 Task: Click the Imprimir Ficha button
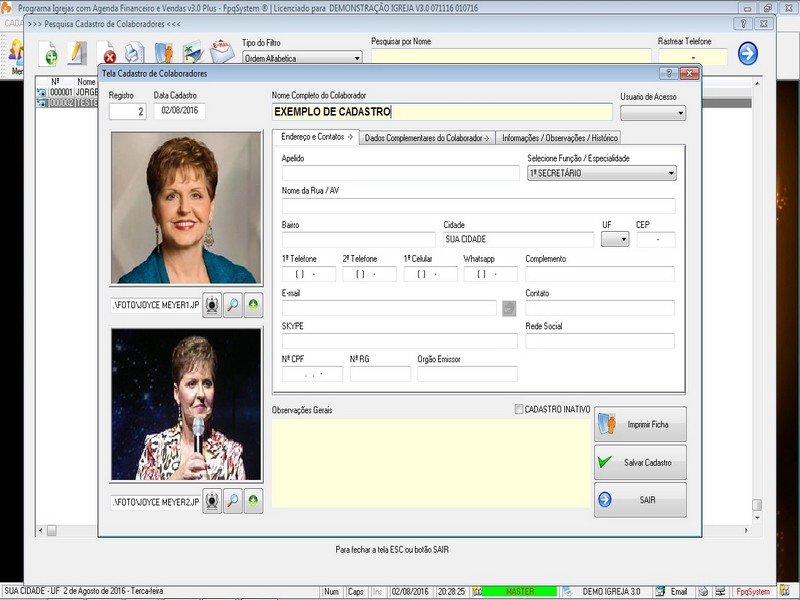pos(640,424)
